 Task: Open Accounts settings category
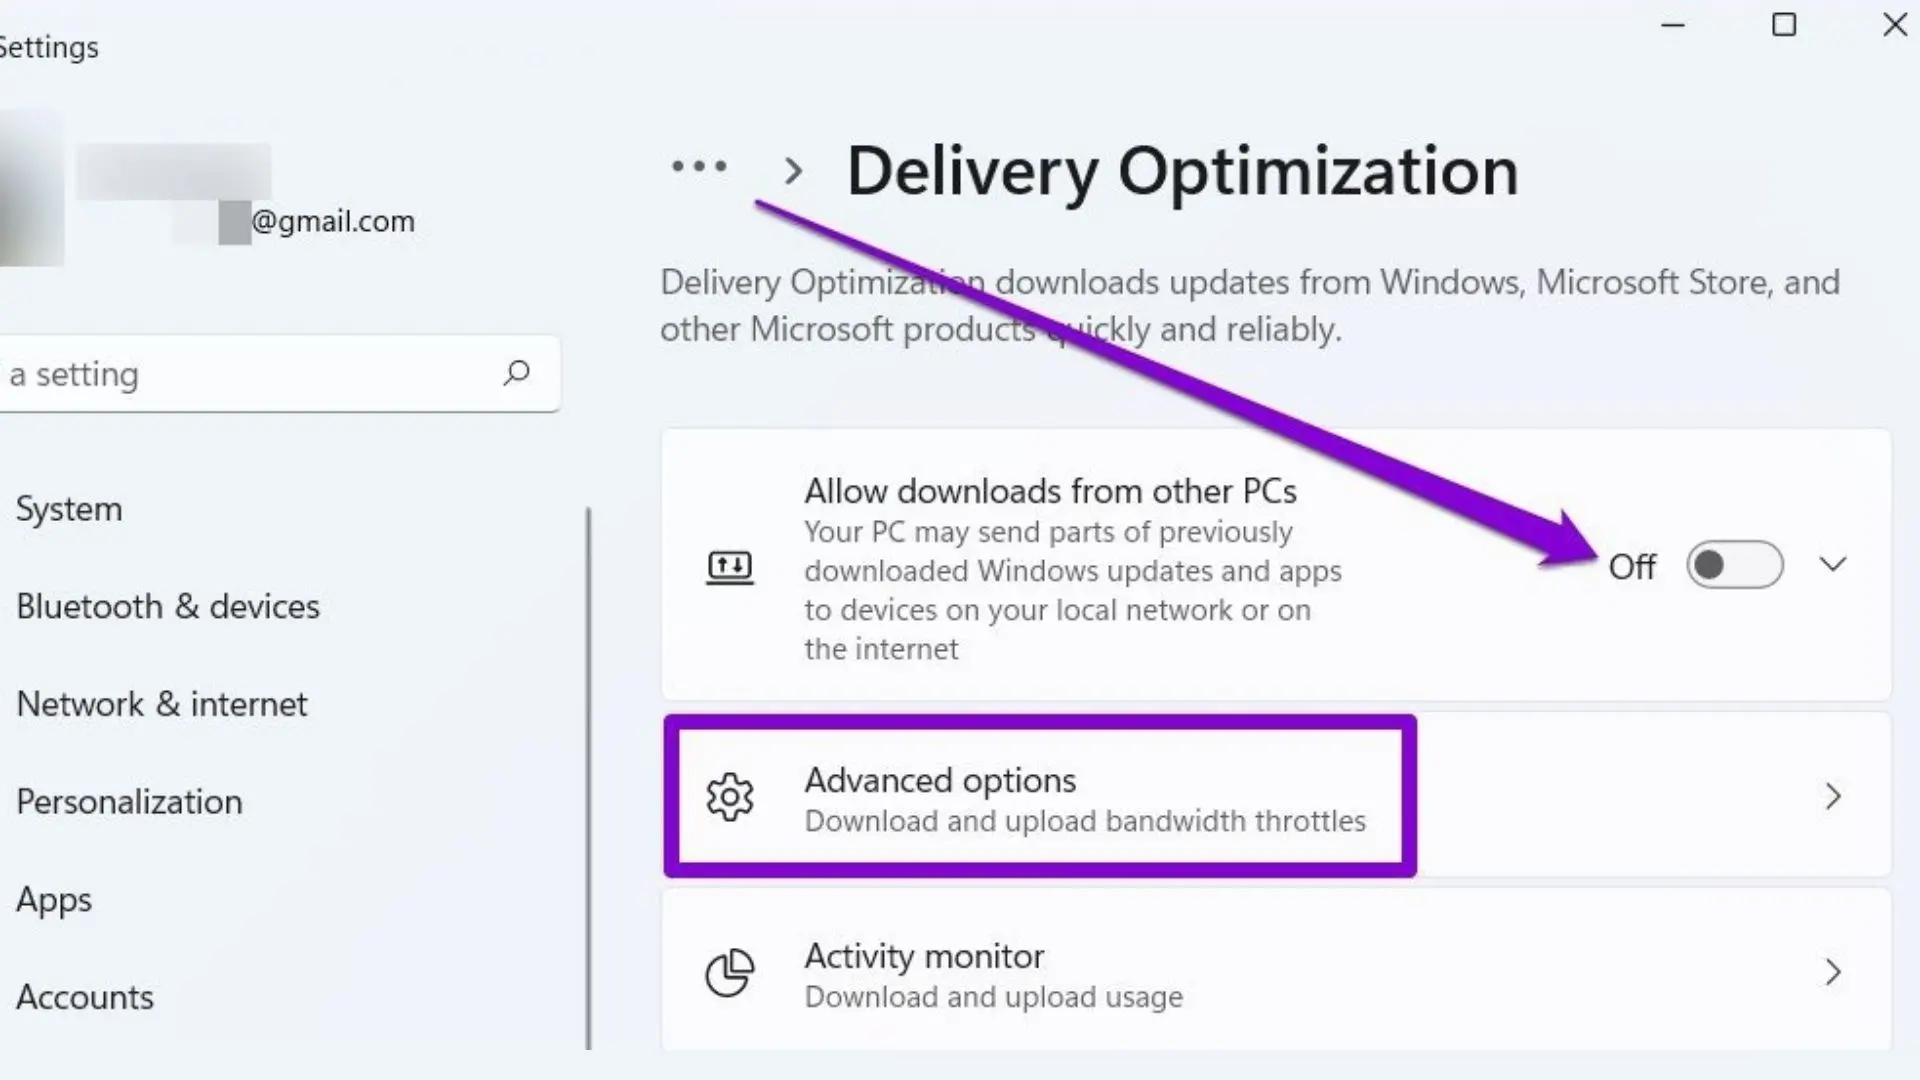coord(85,997)
